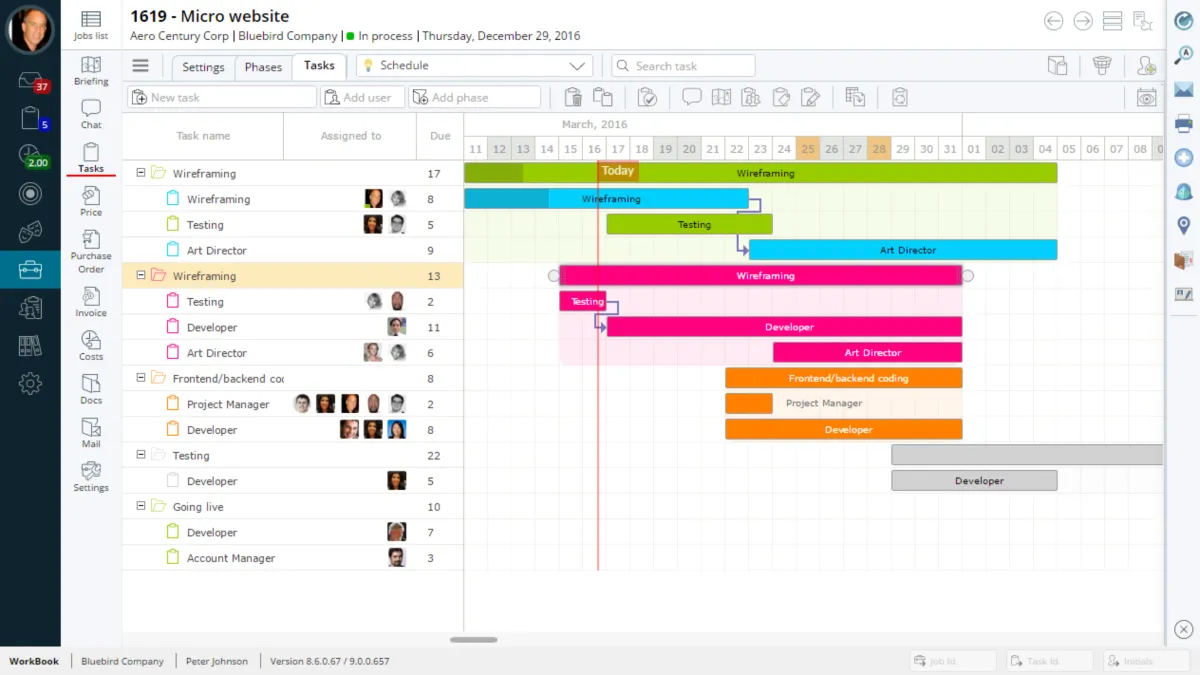Click the Today marker on the timeline
The width and height of the screenshot is (1200, 675).
click(x=618, y=171)
